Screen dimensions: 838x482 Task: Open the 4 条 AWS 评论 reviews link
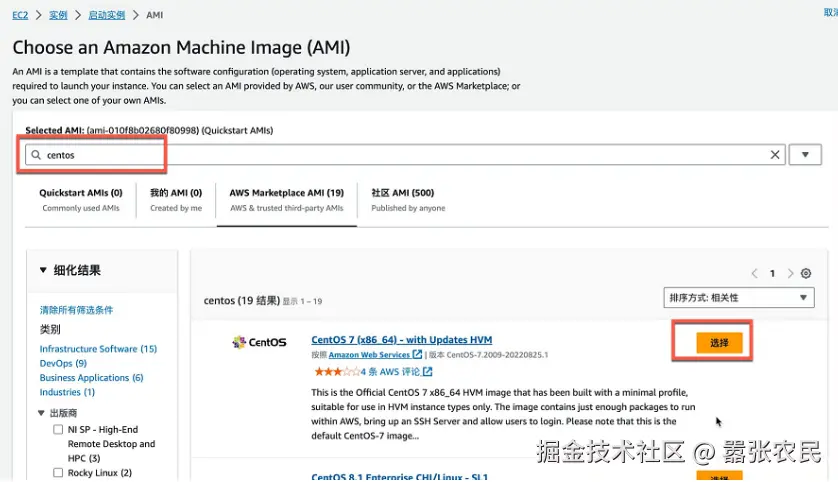390,371
